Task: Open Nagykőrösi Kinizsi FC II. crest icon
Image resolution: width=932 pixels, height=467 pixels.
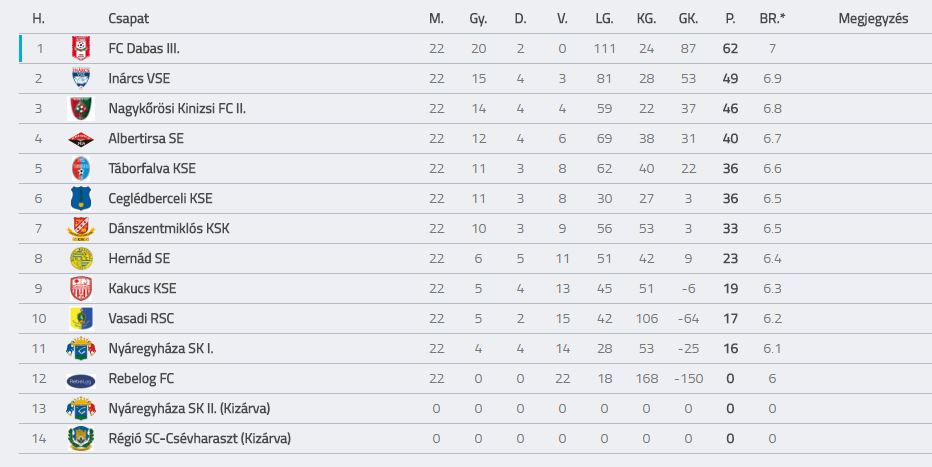Action: point(81,109)
